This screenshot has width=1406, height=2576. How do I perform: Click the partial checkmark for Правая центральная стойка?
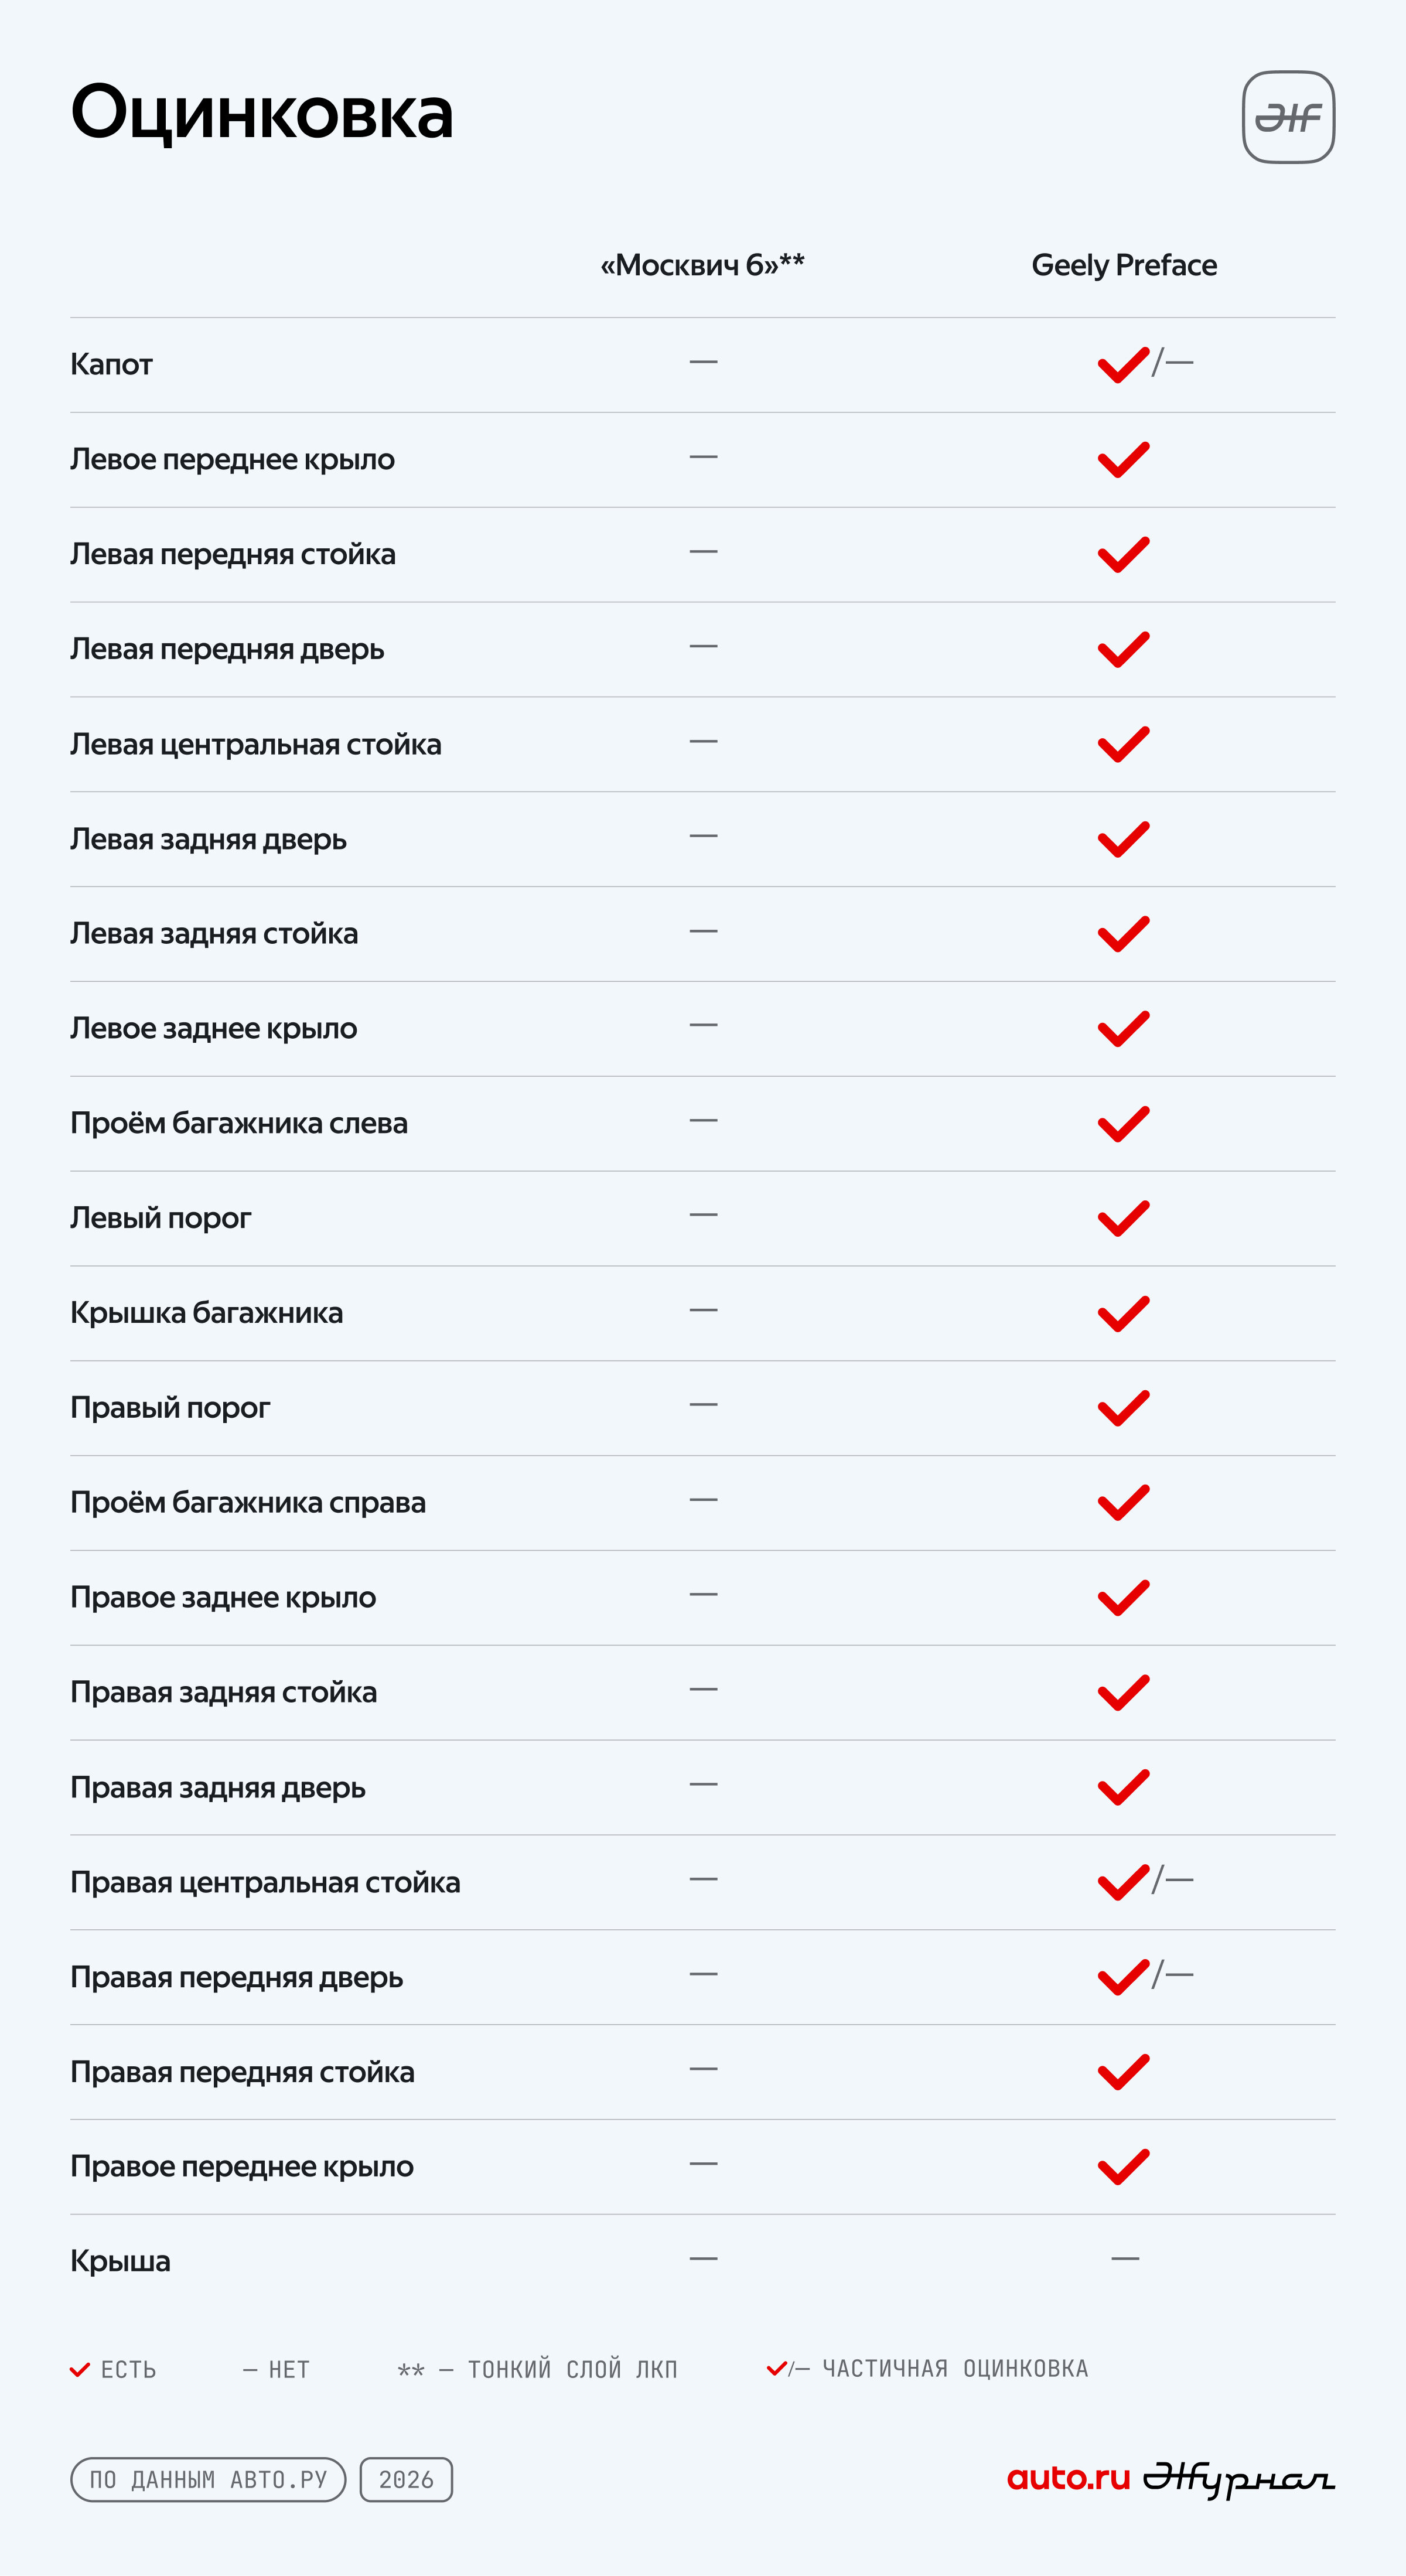(x=1145, y=1882)
